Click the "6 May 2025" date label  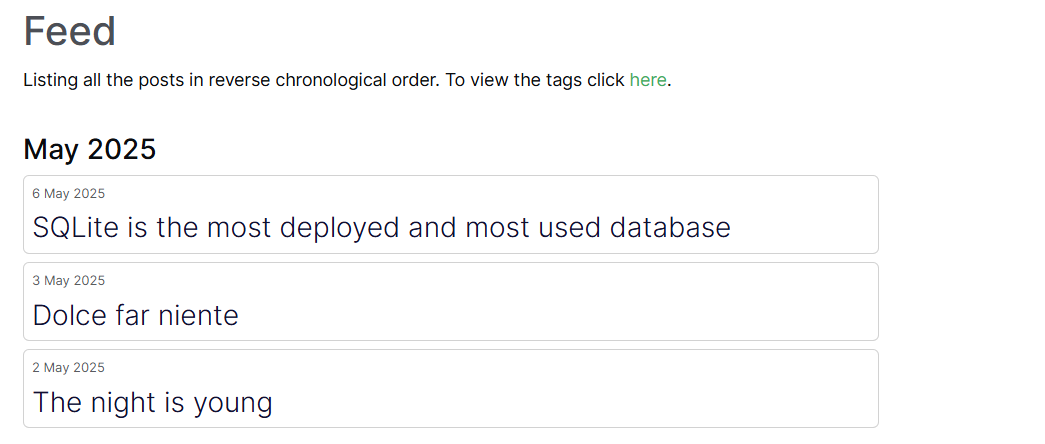pos(68,194)
